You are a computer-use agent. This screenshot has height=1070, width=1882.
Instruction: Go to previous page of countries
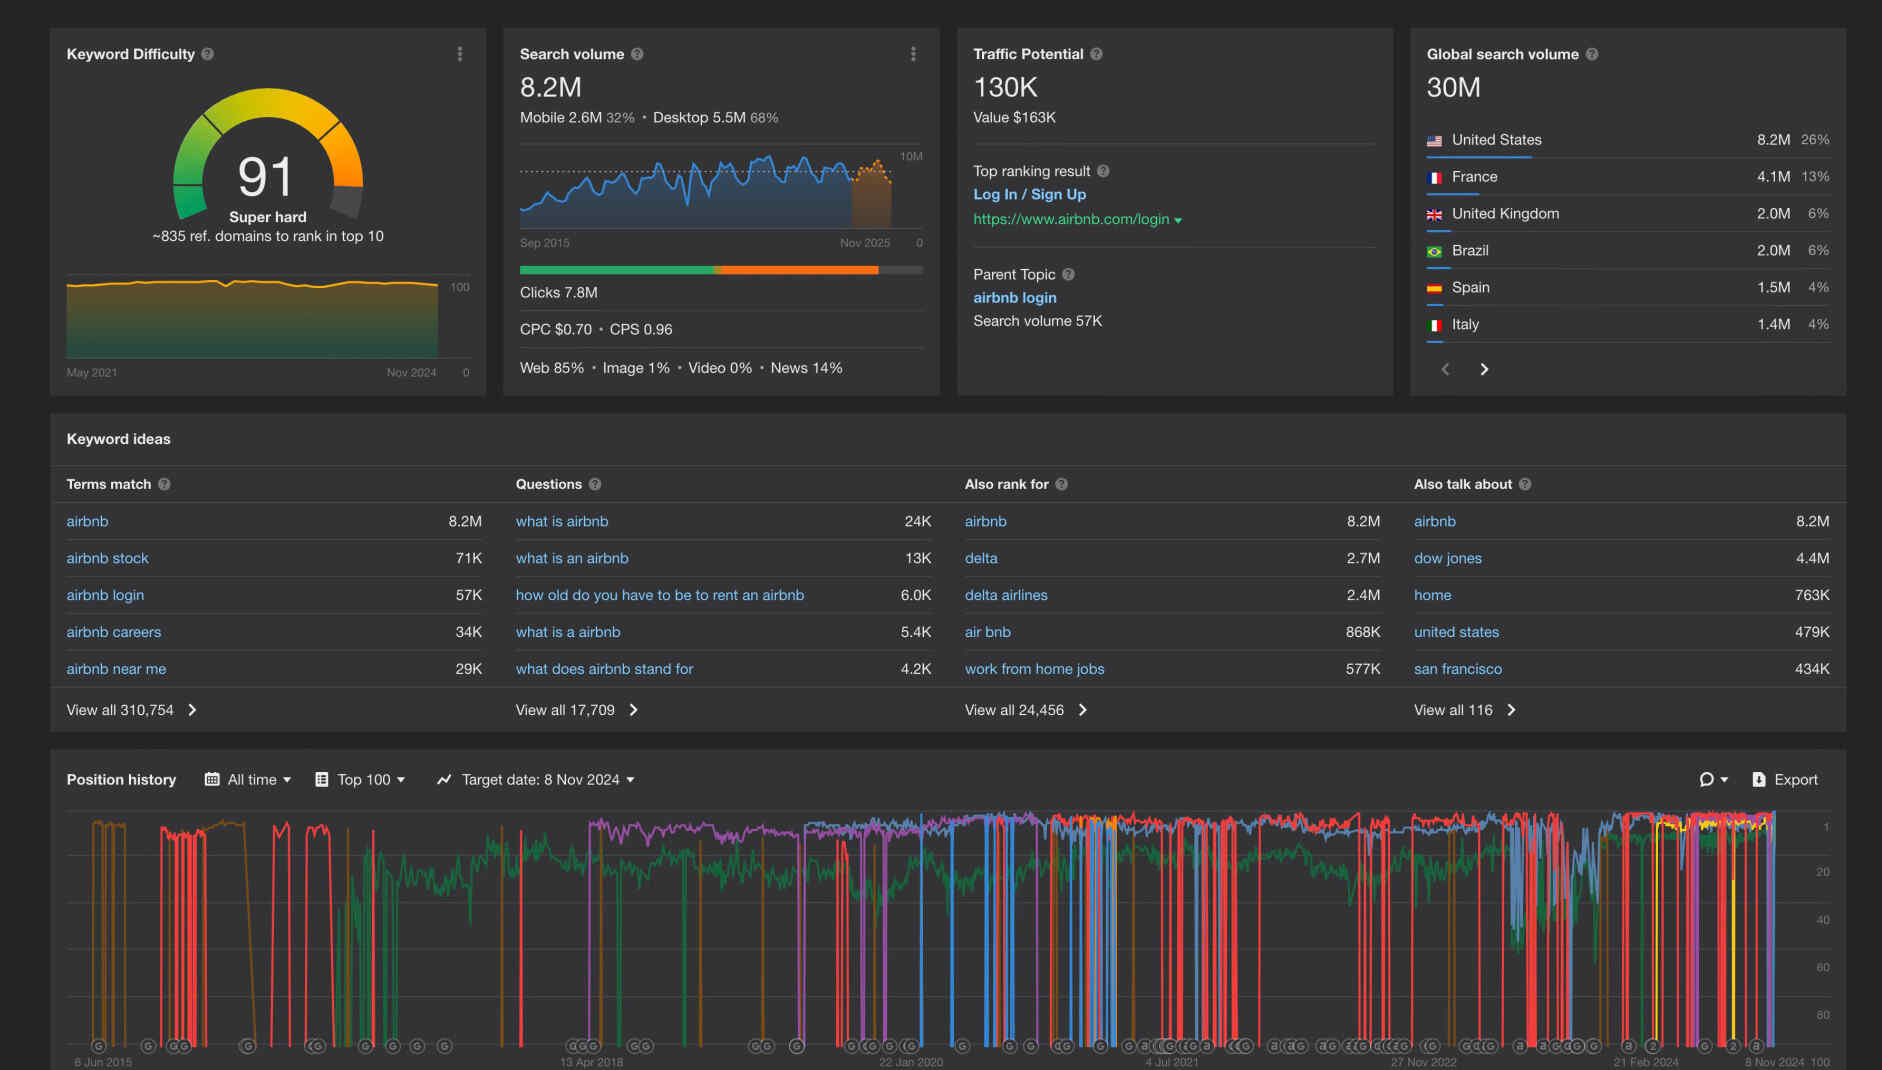(x=1445, y=369)
